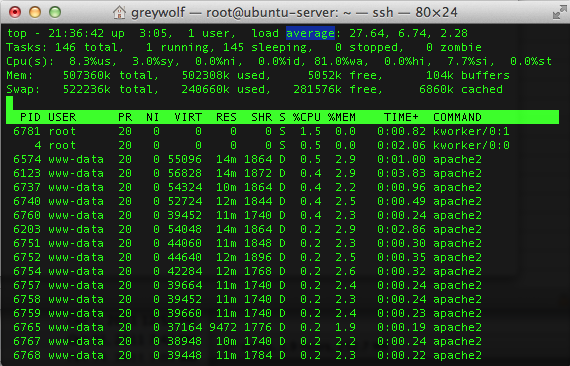Viewport: 570px width, 366px height.
Task: Click the COMMAND column header
Action: pyautogui.click(x=457, y=117)
